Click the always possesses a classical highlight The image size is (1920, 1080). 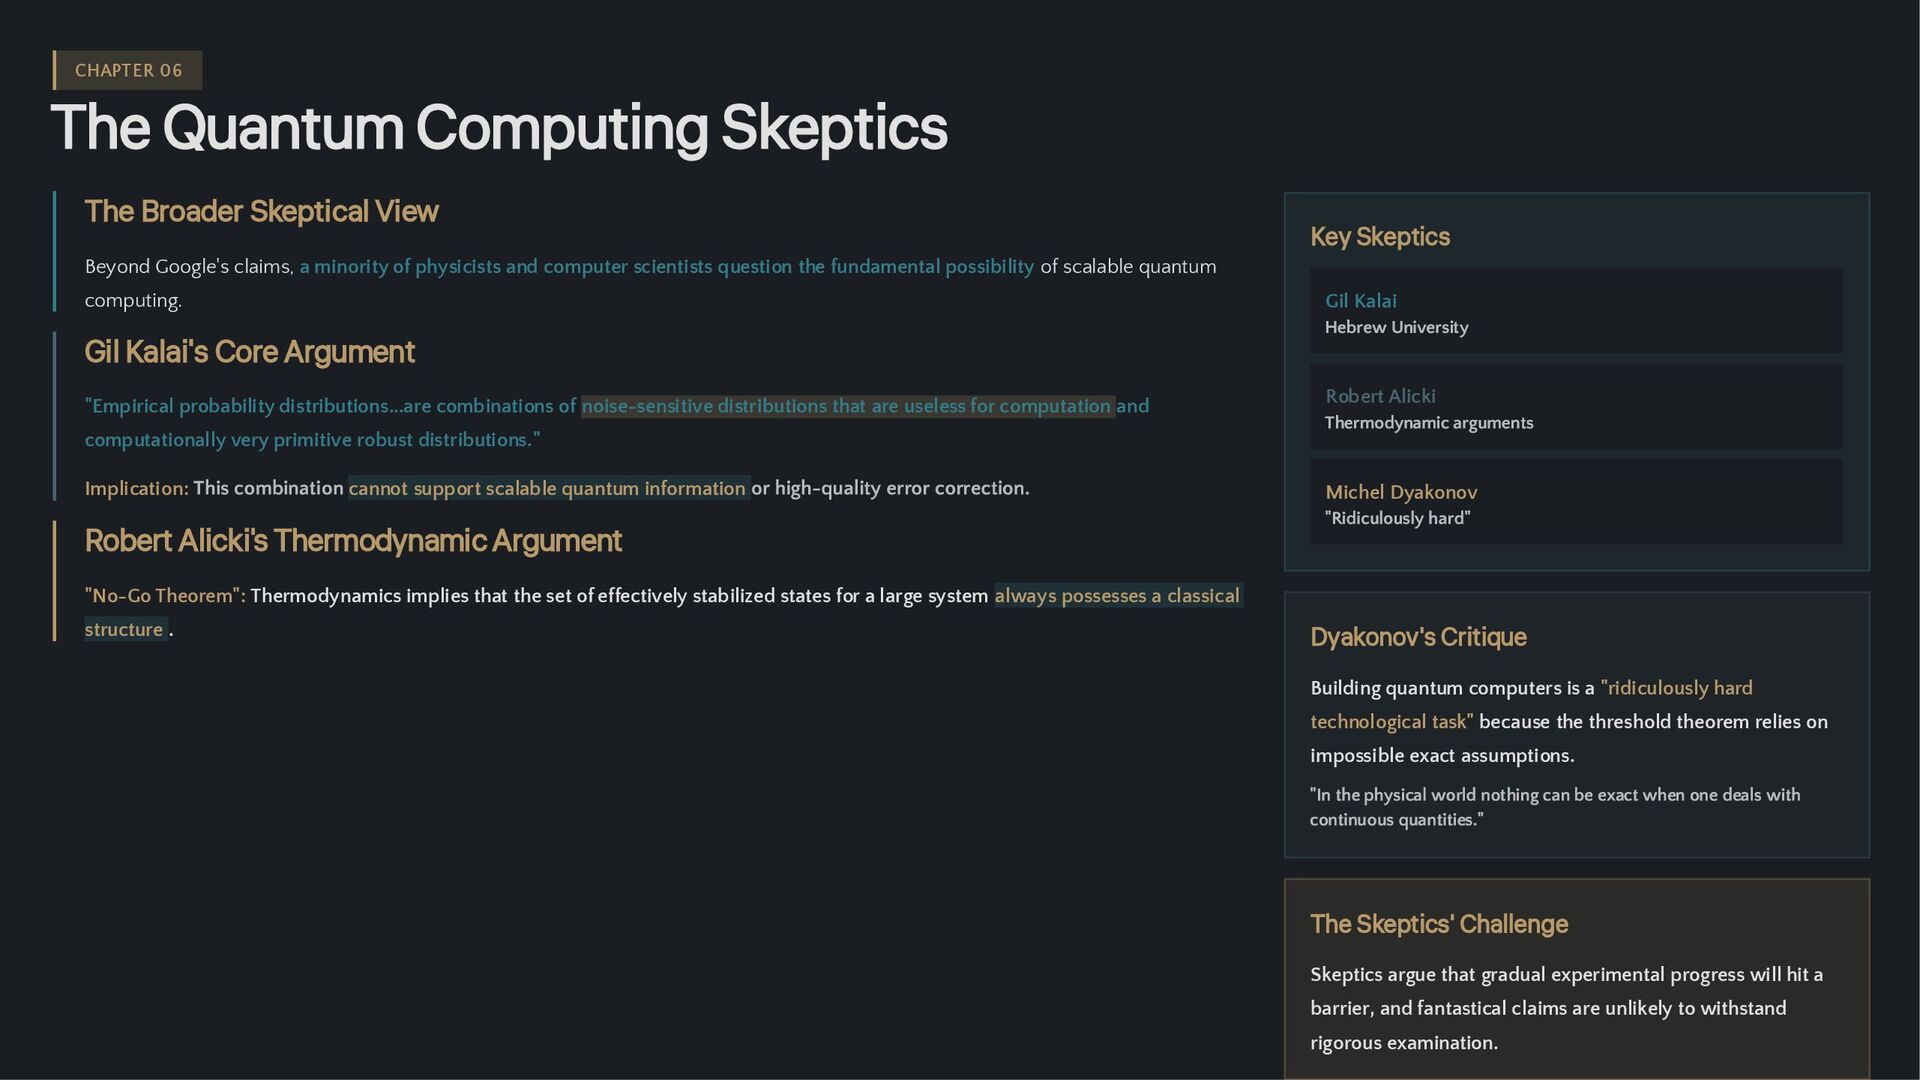tap(1116, 596)
